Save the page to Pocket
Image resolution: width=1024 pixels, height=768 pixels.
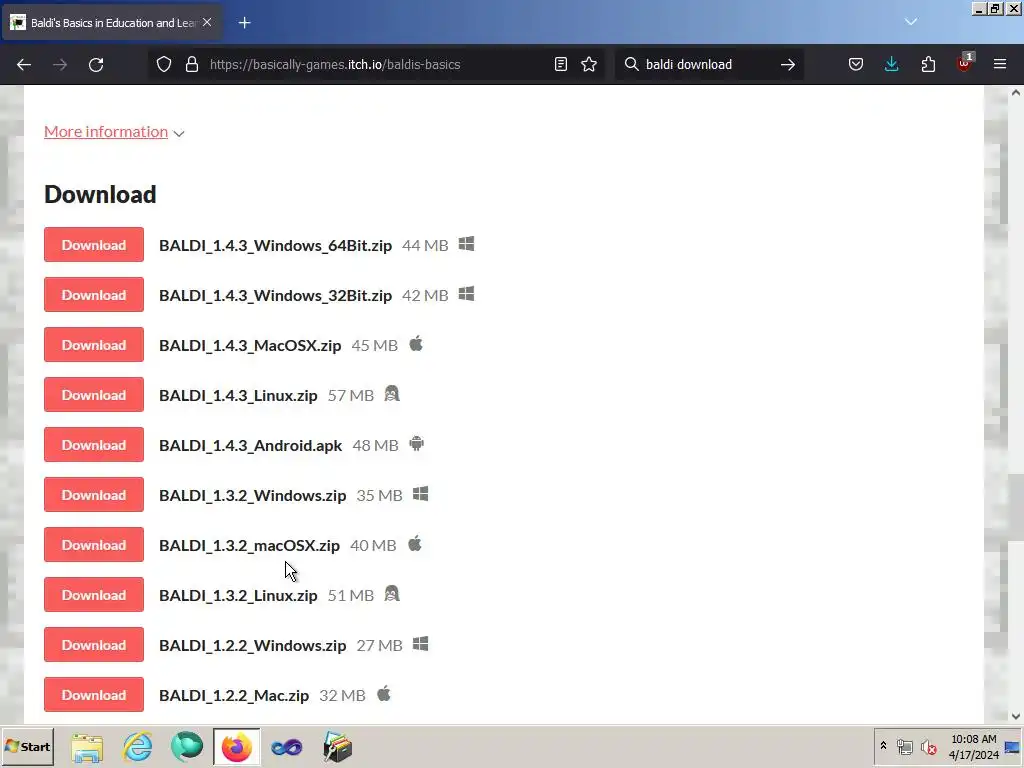(856, 64)
